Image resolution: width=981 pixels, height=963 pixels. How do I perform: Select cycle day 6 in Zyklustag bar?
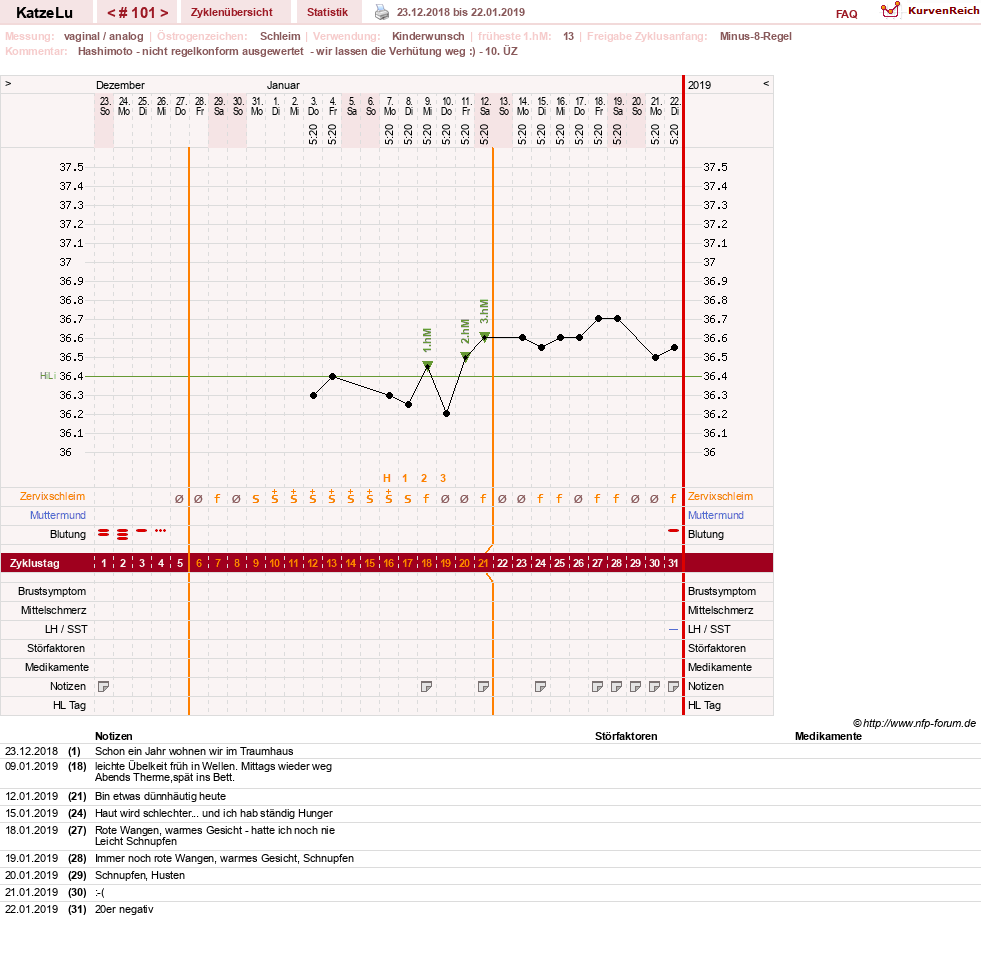[199, 563]
